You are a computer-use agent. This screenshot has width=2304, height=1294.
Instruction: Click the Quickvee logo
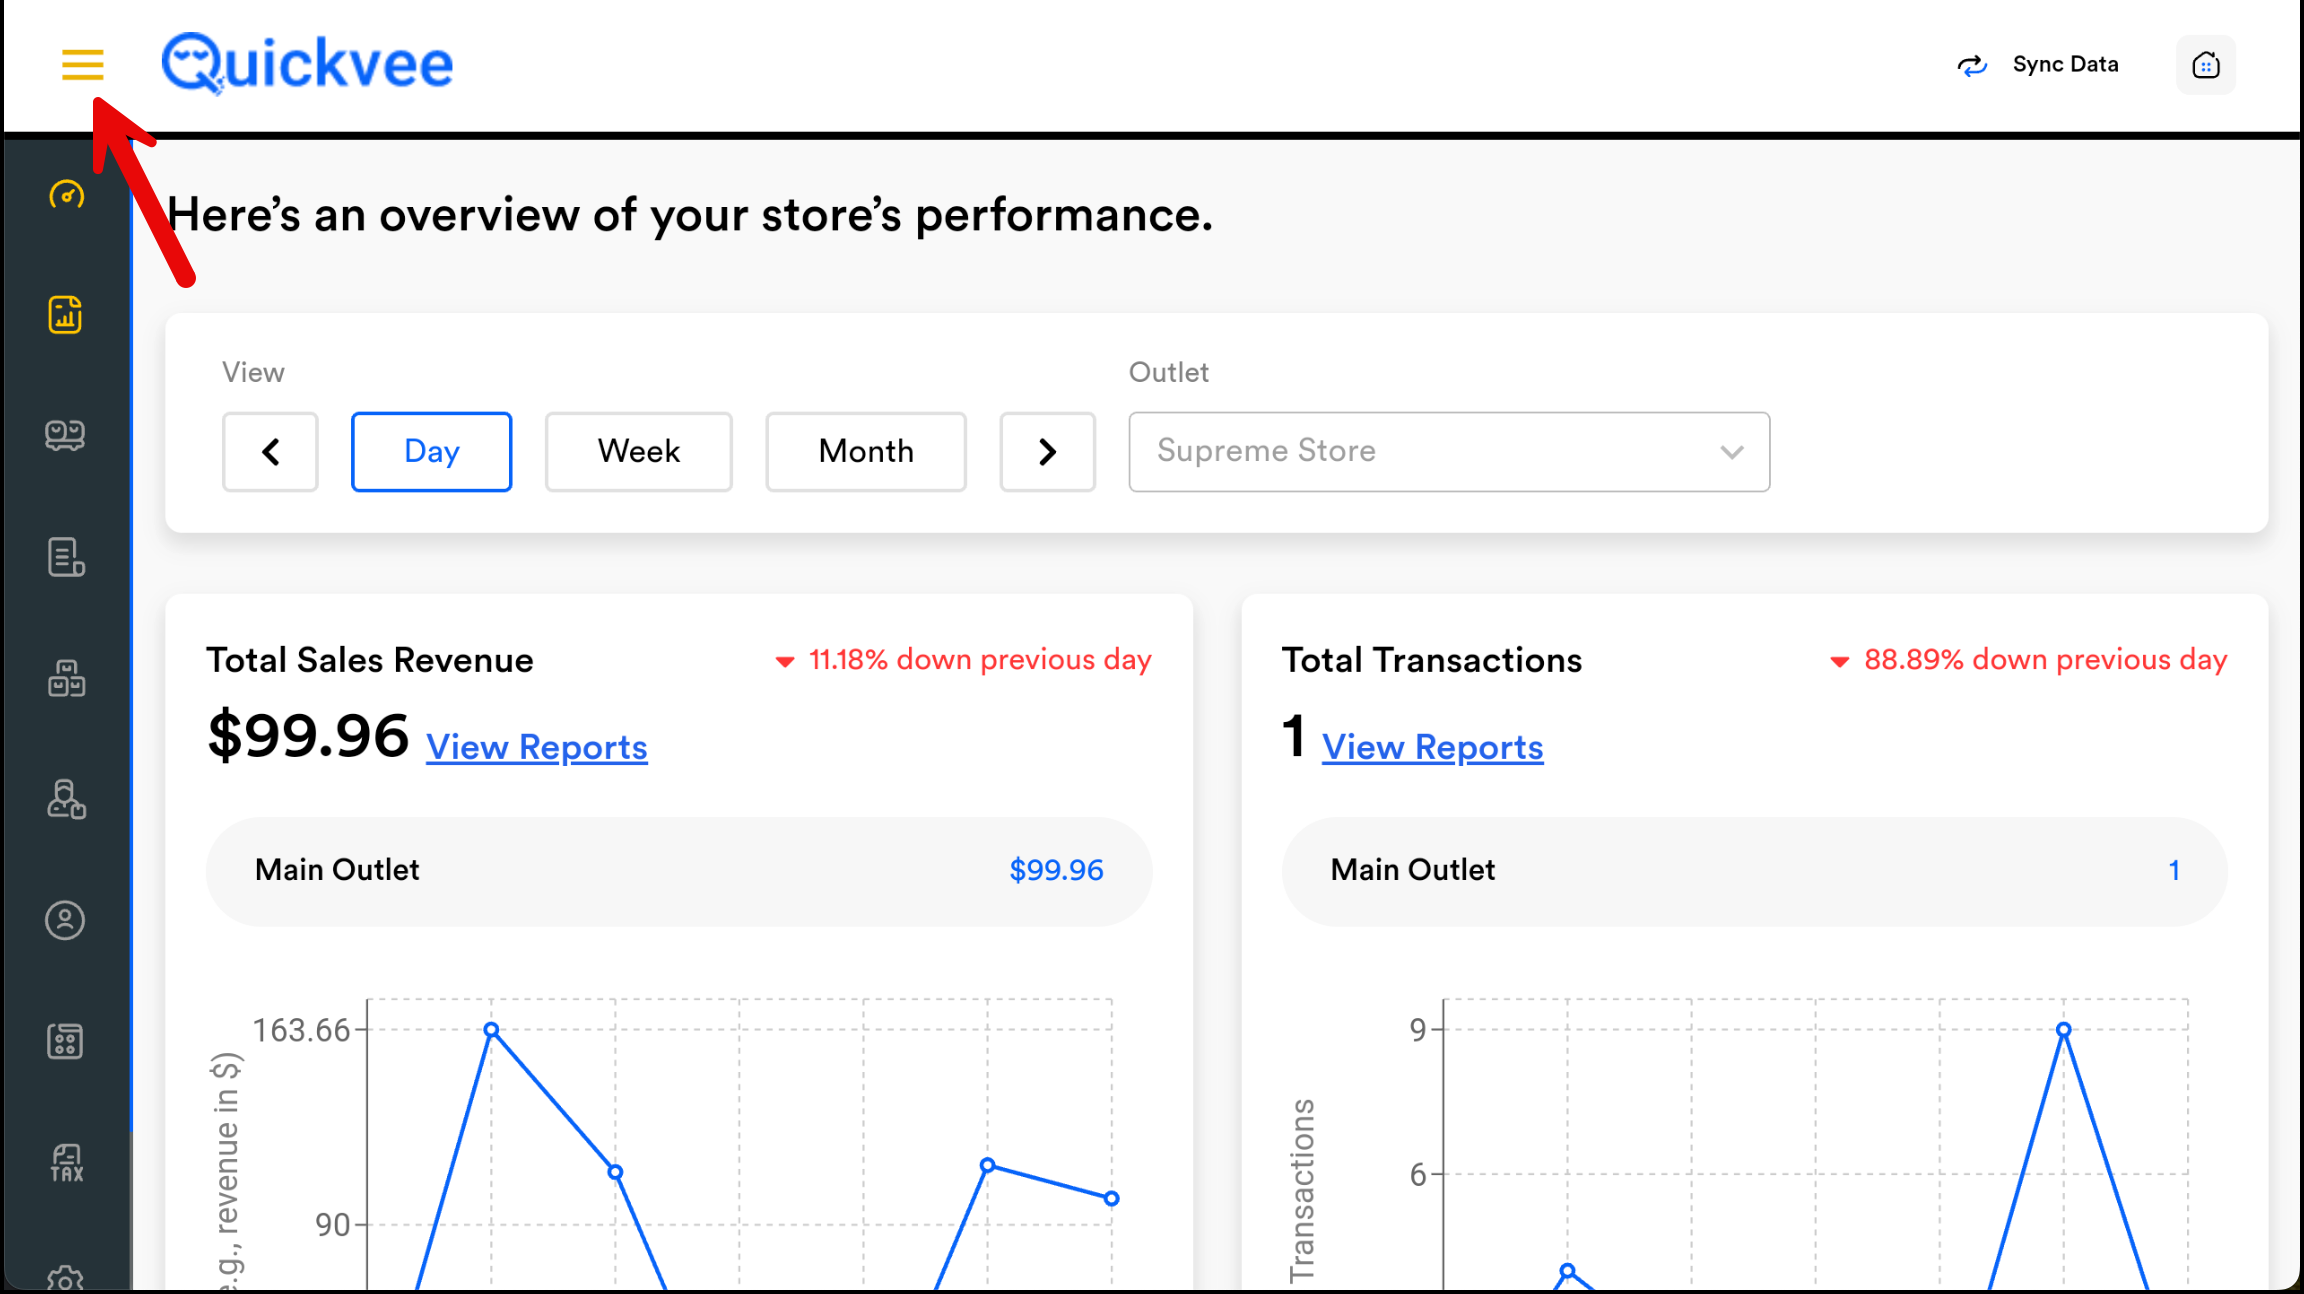click(307, 63)
